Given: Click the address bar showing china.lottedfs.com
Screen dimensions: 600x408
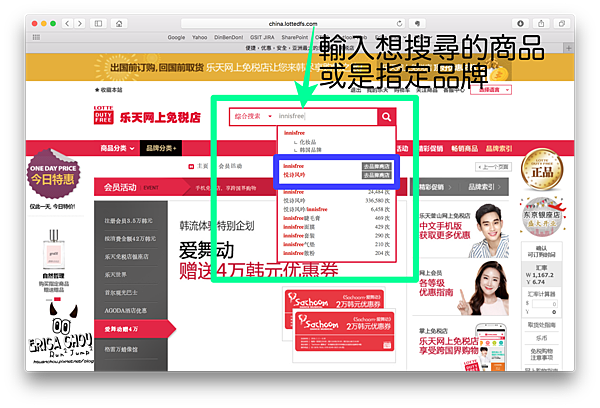Looking at the screenshot, I should pos(293,23).
